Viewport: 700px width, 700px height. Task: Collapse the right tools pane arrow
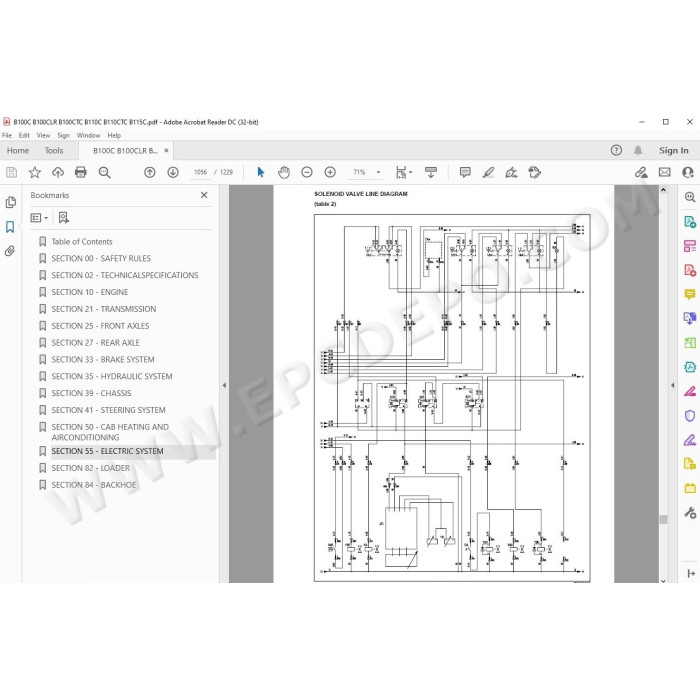point(672,385)
